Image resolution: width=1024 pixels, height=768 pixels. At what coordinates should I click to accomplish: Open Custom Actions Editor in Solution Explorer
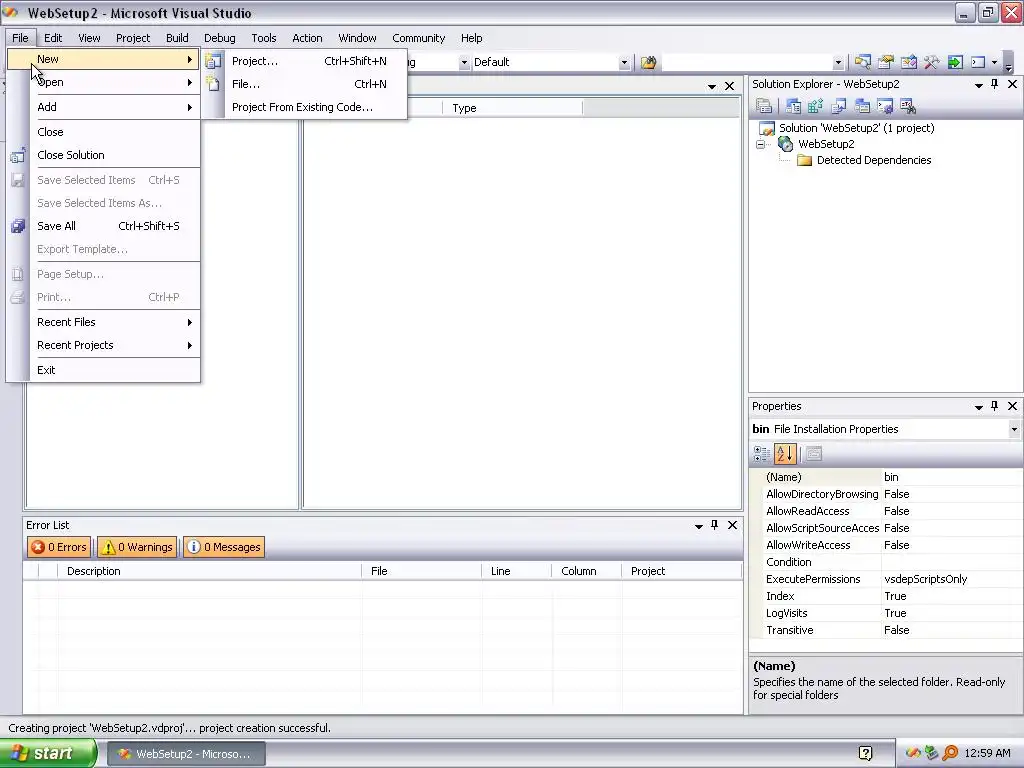(x=885, y=106)
